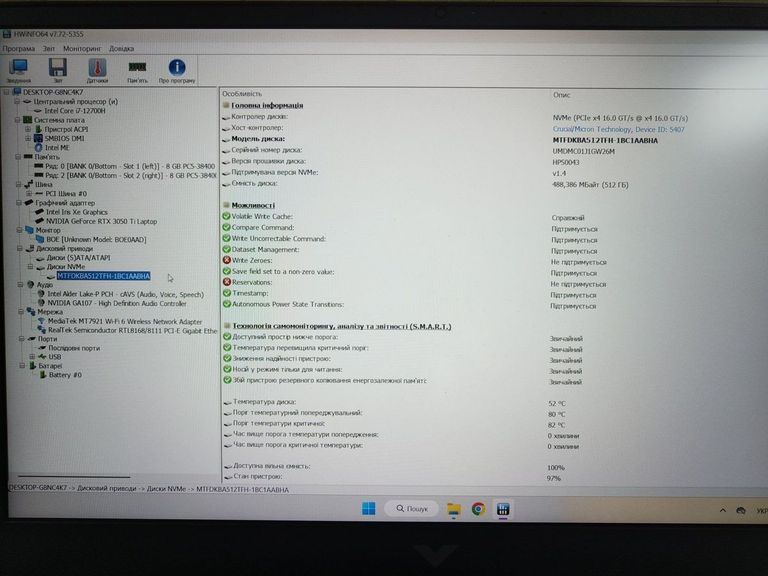
Task: Click the Особливість column header
Action: [x=242, y=94]
